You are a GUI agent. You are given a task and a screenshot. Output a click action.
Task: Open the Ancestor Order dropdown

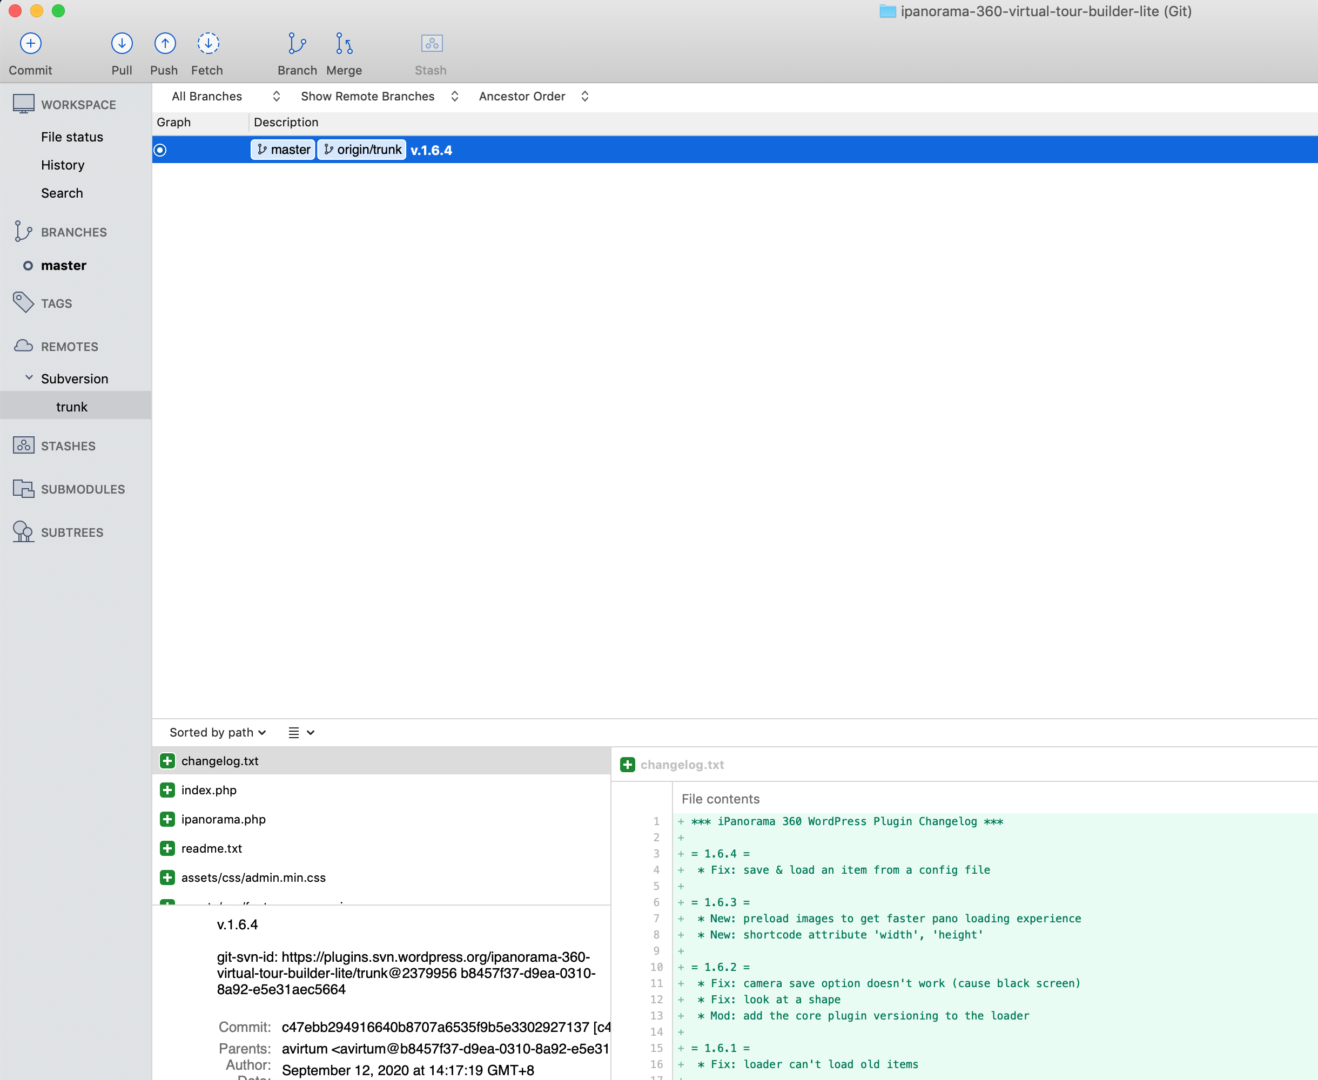[x=533, y=96]
